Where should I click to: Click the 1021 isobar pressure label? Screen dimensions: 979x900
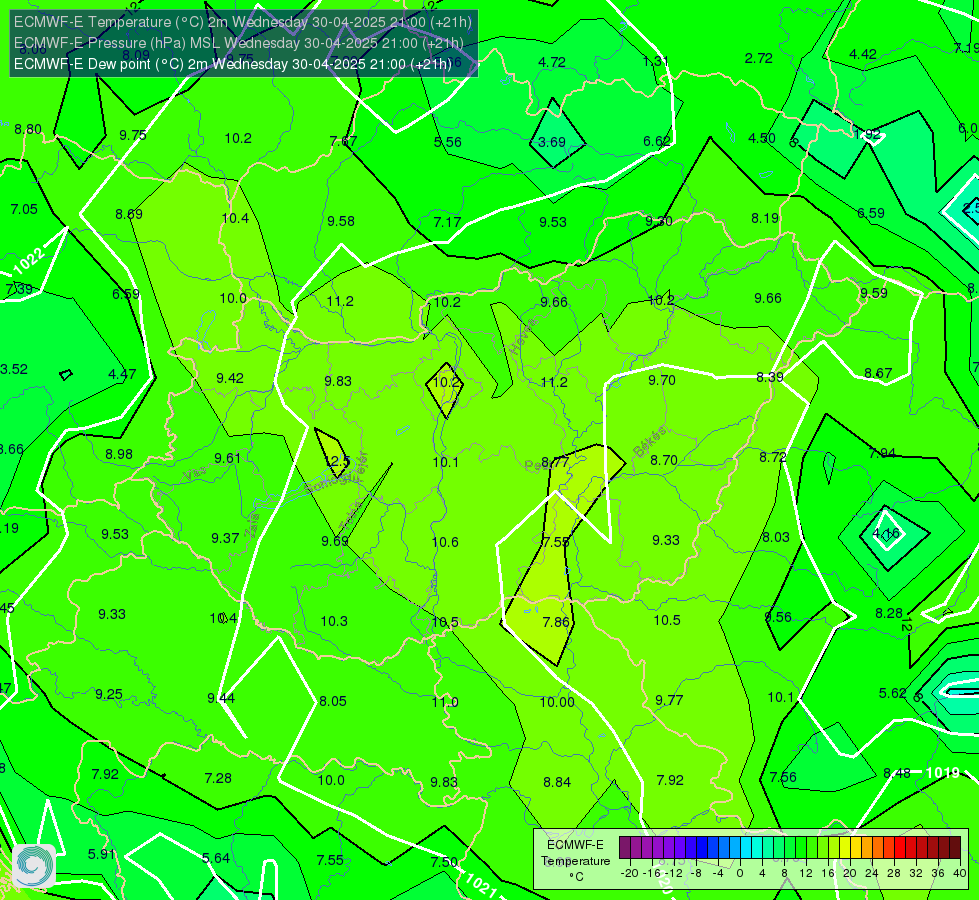481,884
